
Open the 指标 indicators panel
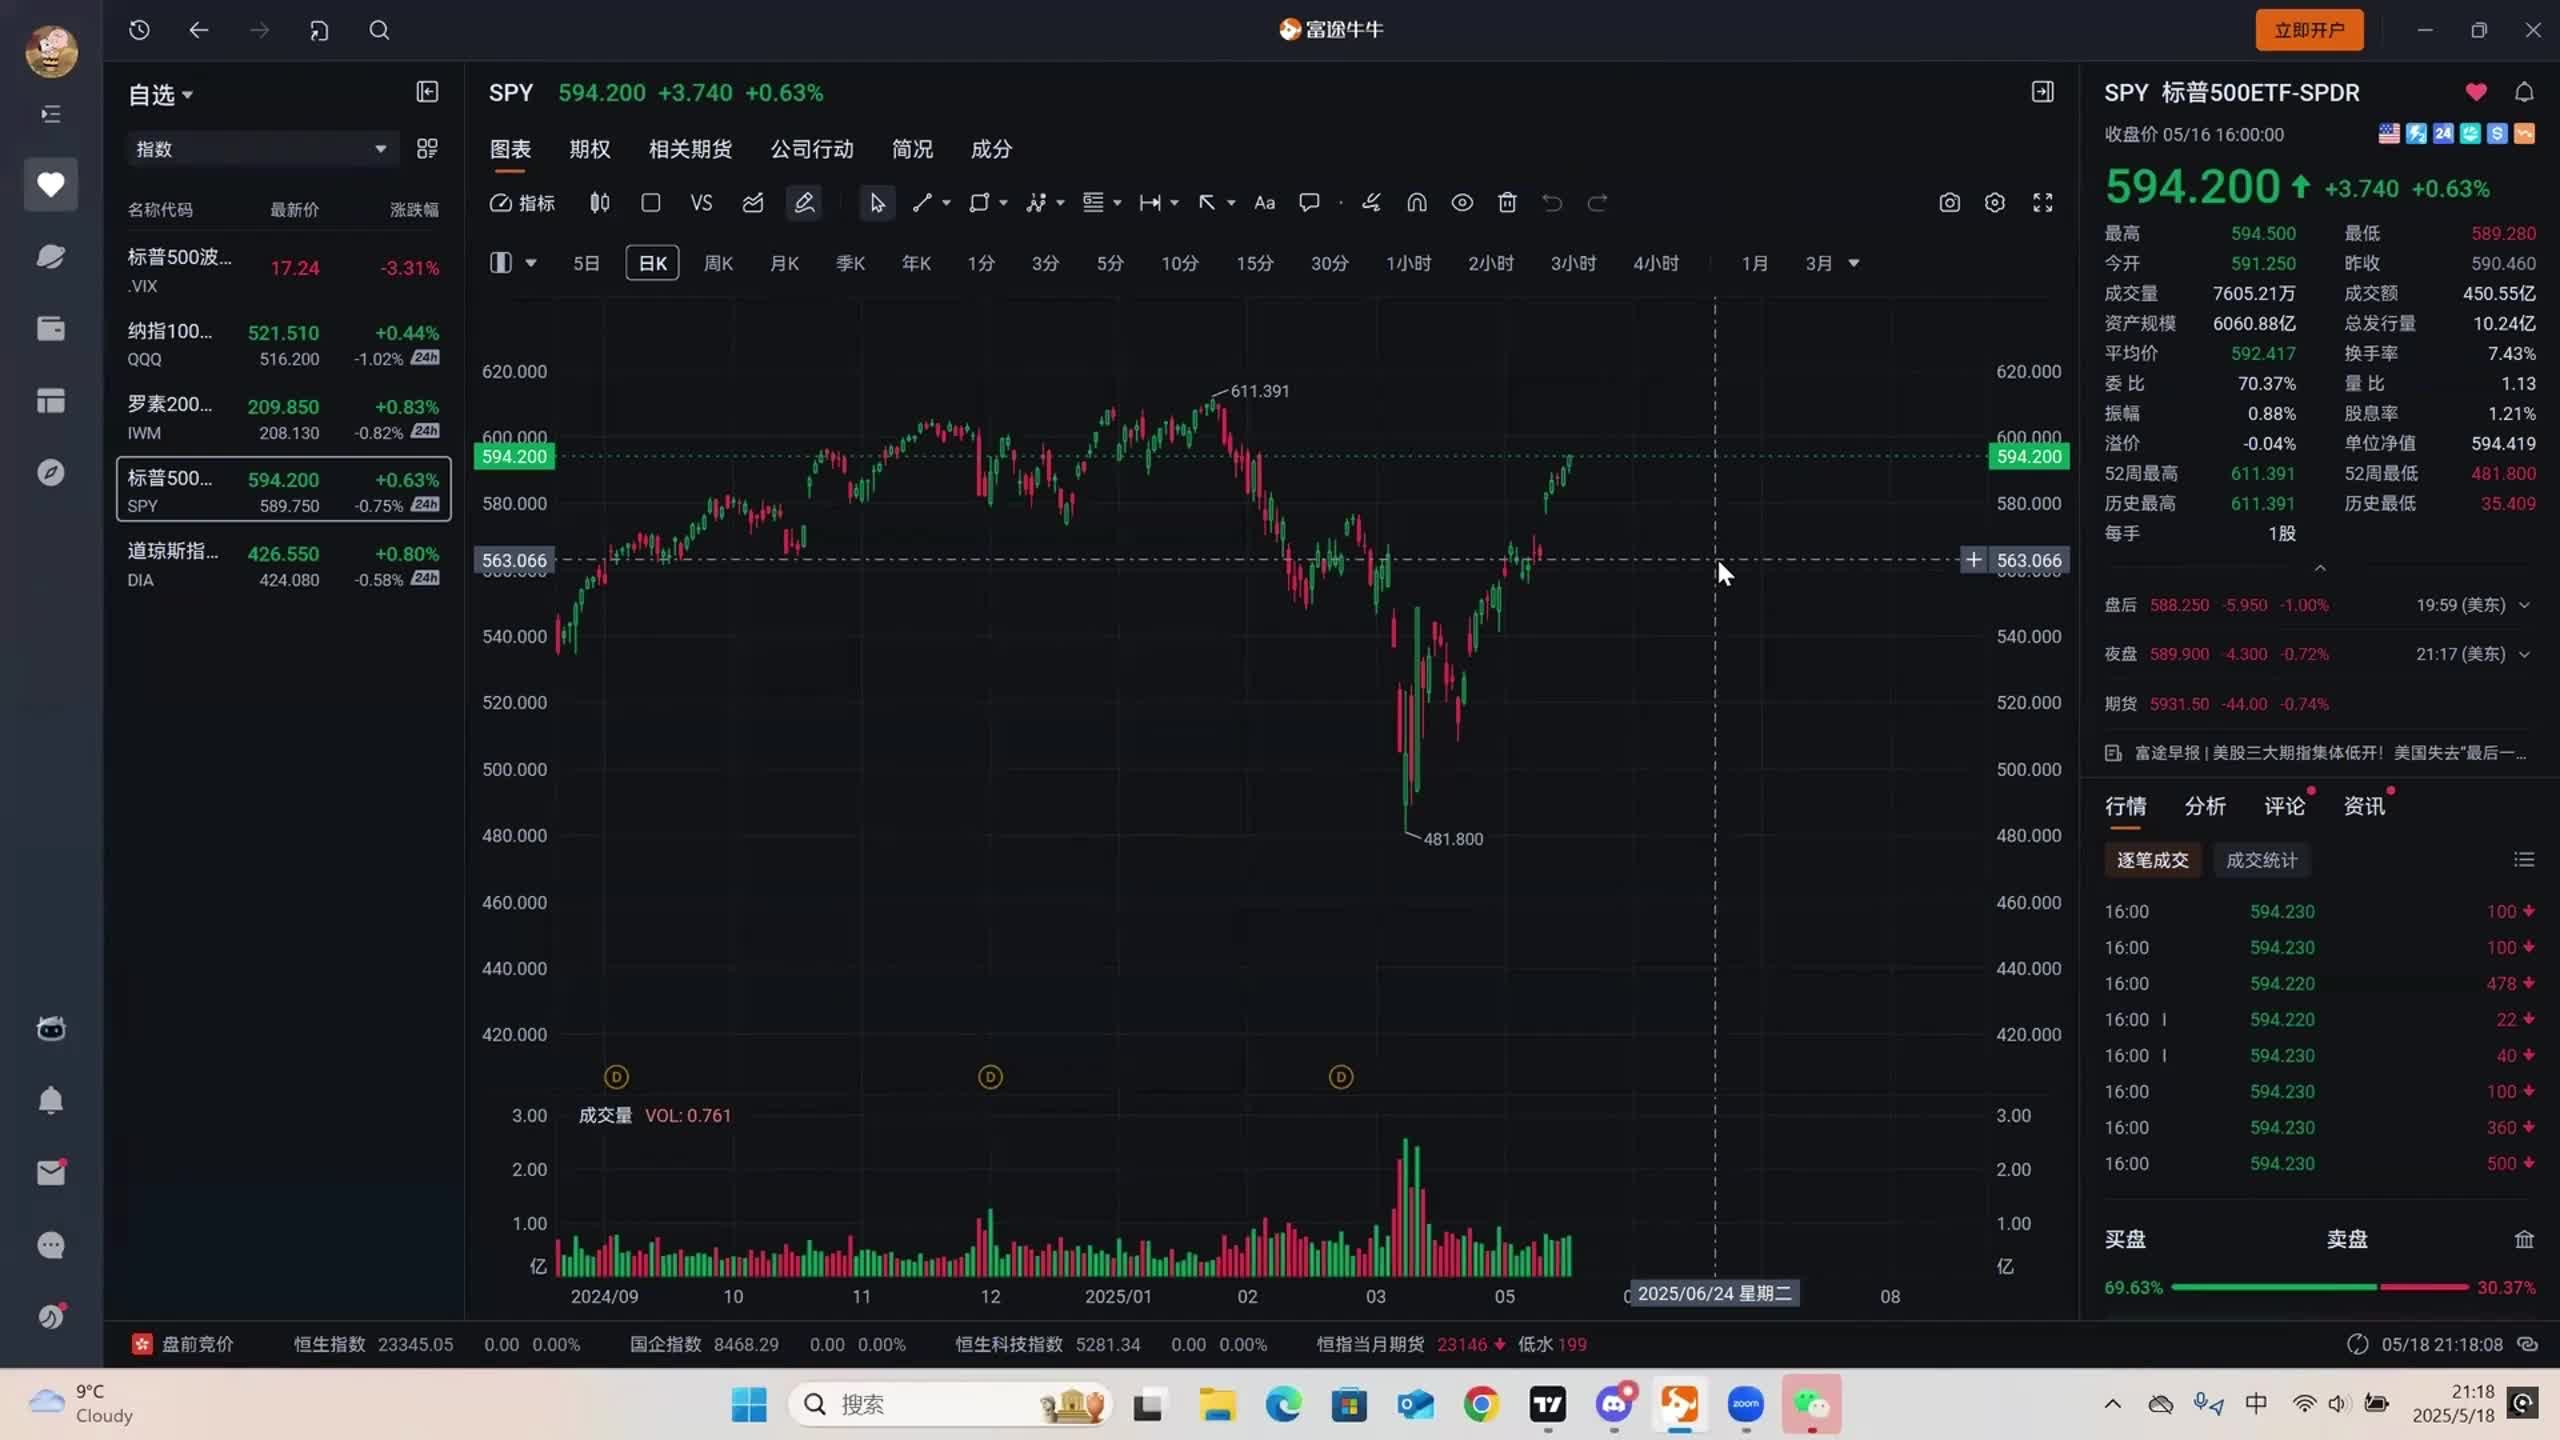click(x=521, y=203)
